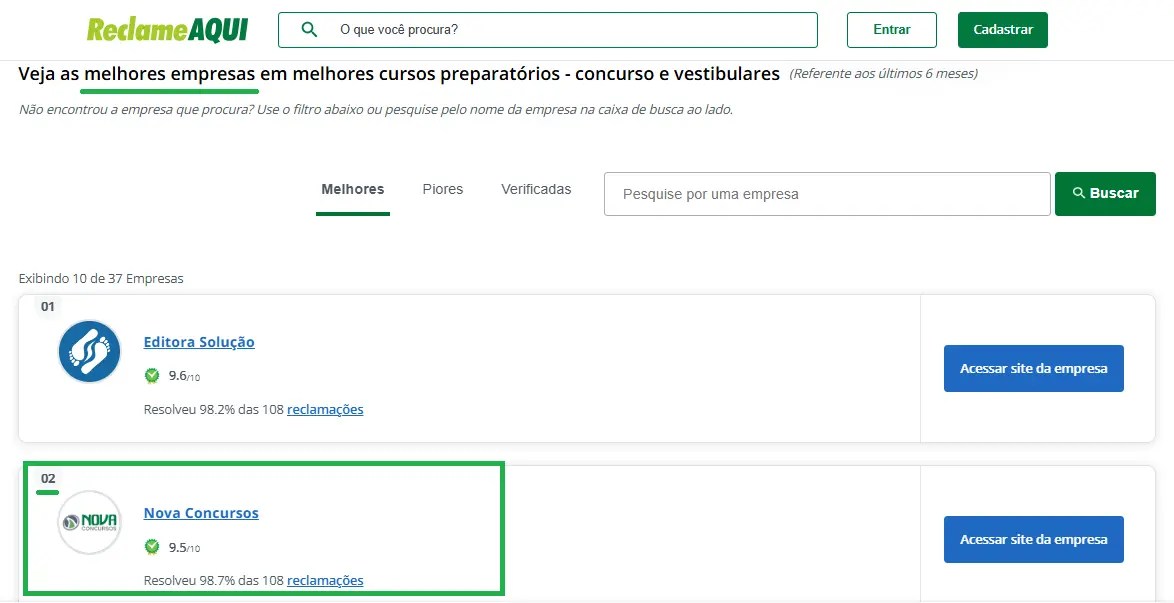Click the ReclameAQUI logo

pyautogui.click(x=167, y=30)
